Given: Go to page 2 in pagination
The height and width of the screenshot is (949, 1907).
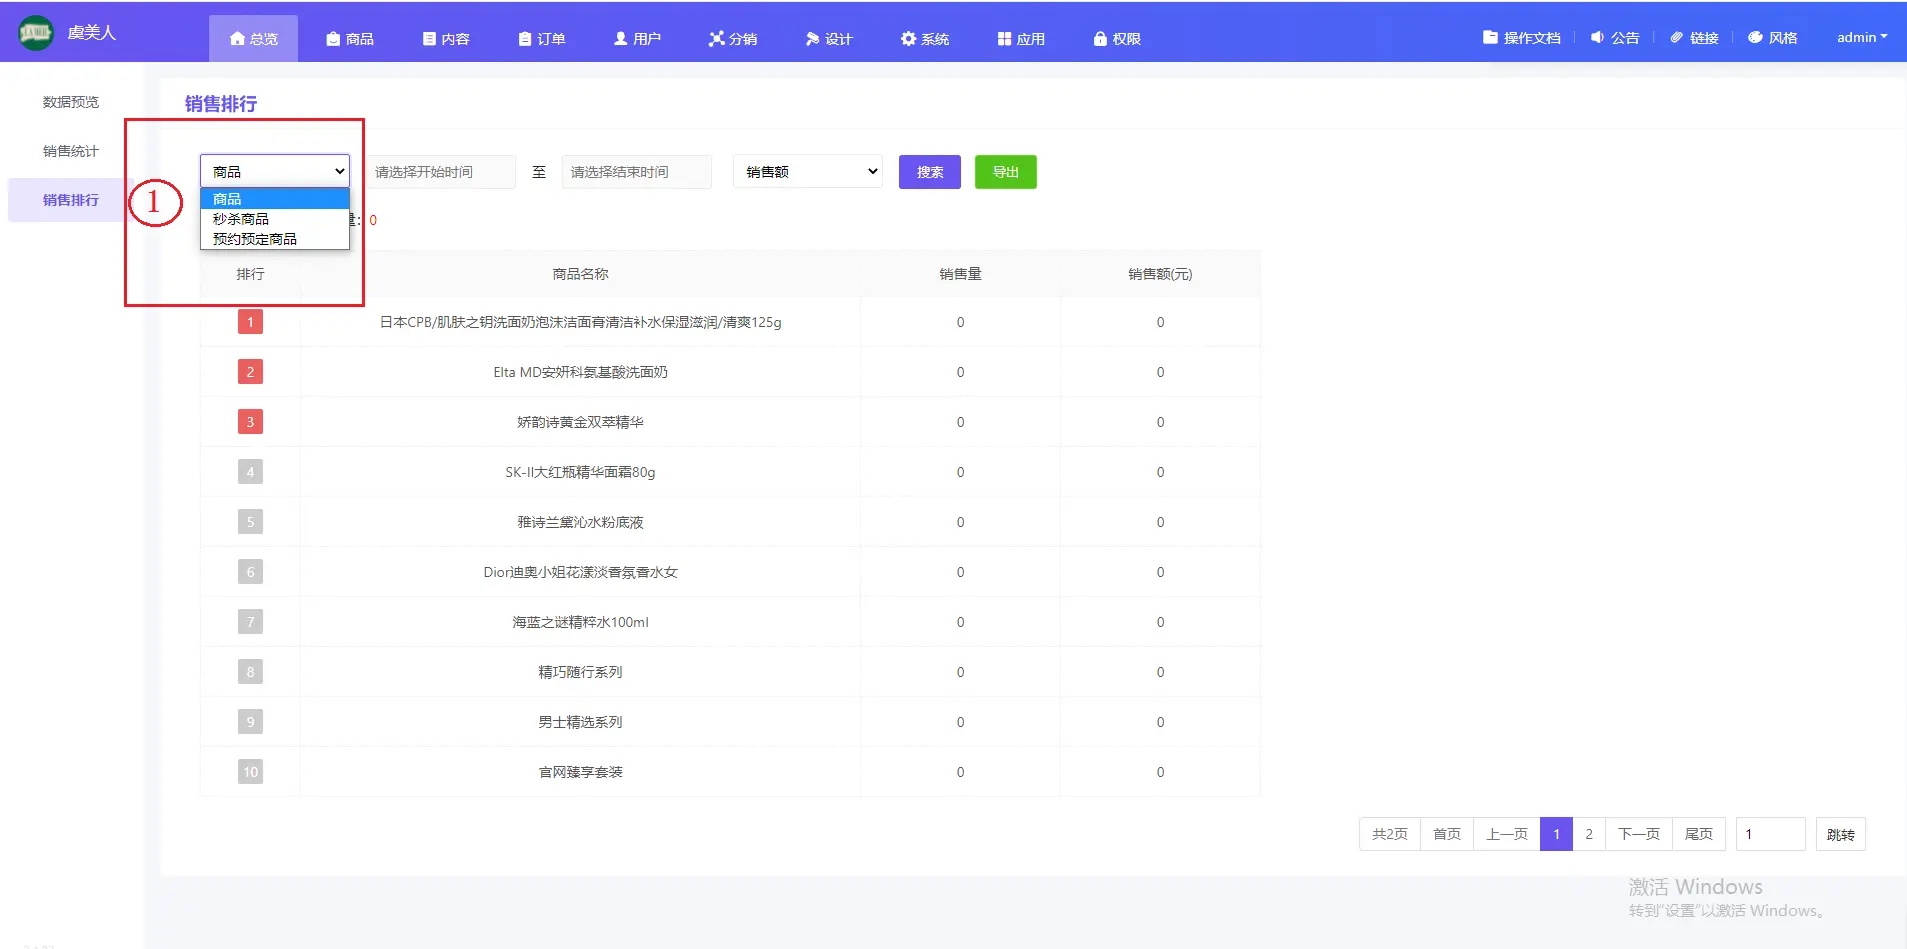Looking at the screenshot, I should pos(1588,834).
